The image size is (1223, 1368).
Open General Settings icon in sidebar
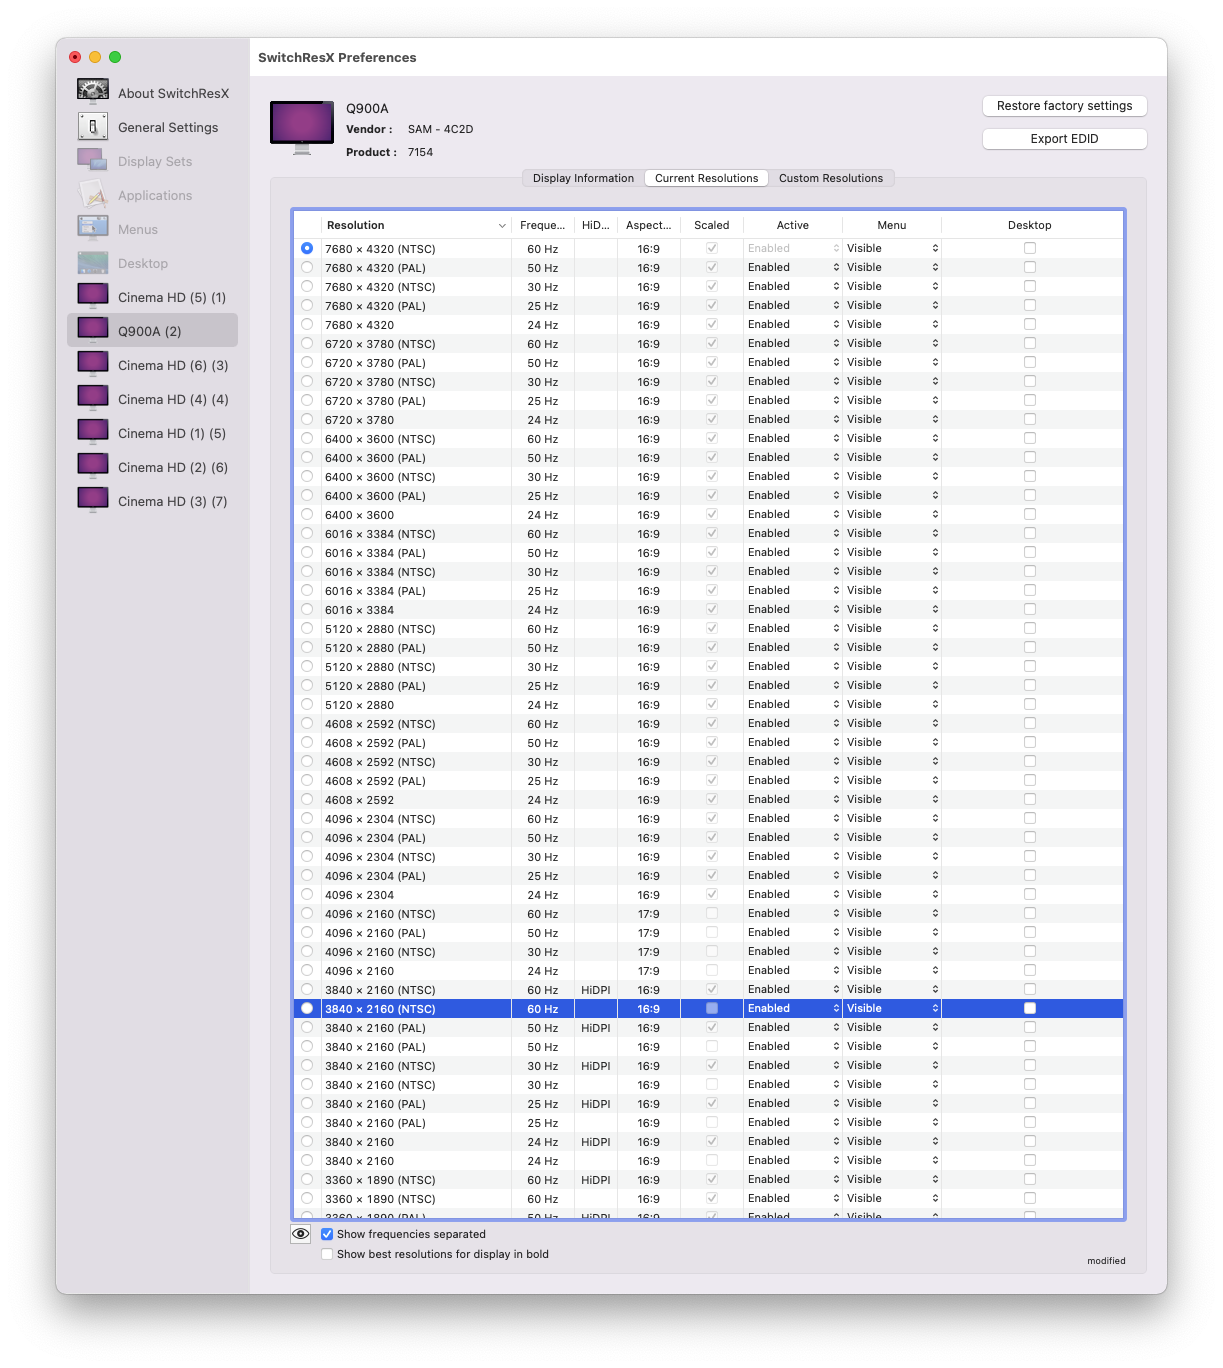[x=93, y=126]
